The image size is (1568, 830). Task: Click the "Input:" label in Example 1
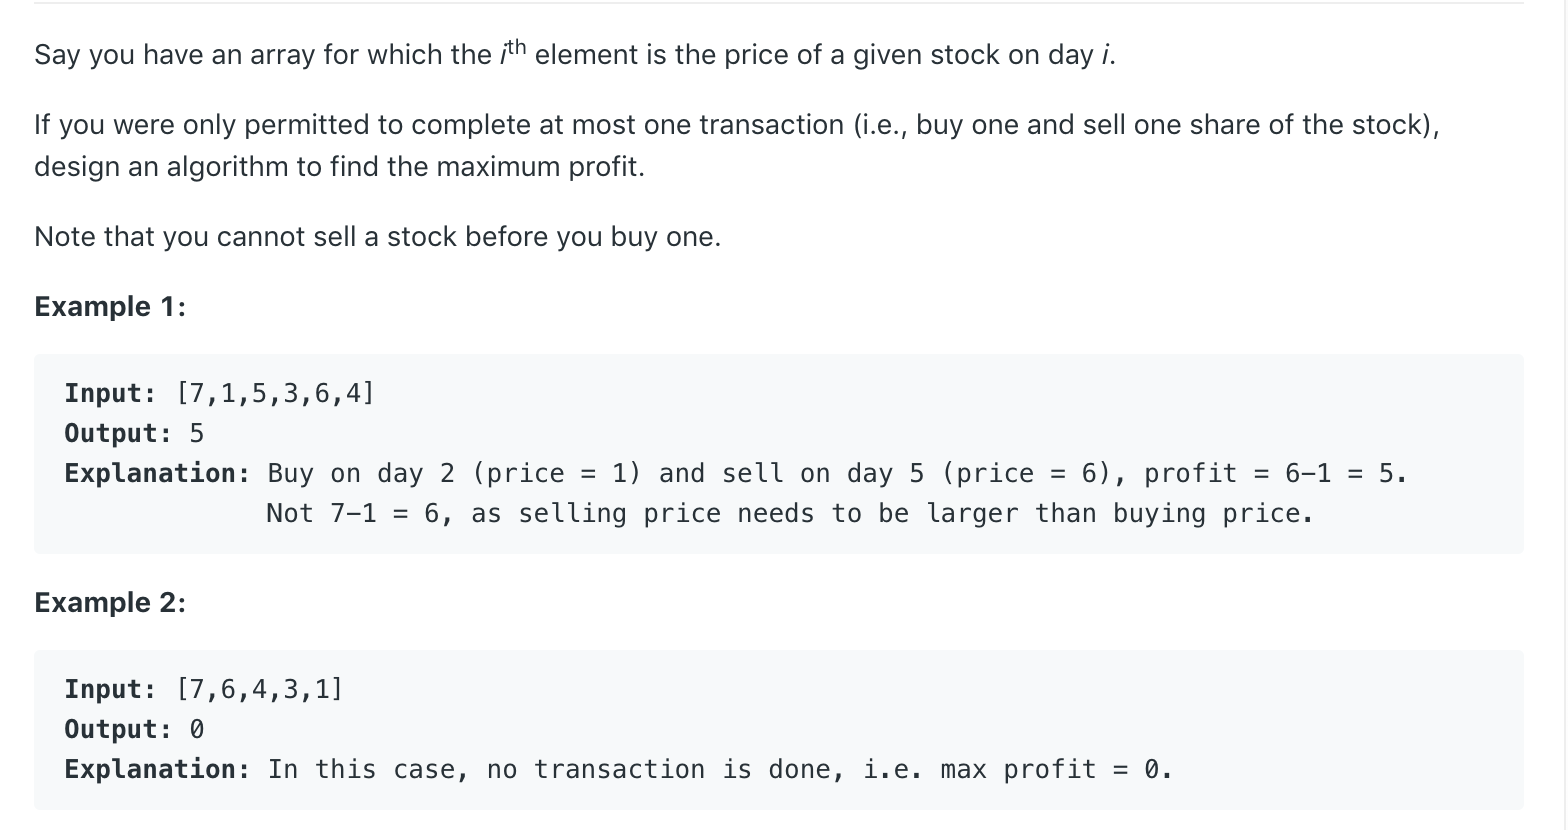(110, 393)
